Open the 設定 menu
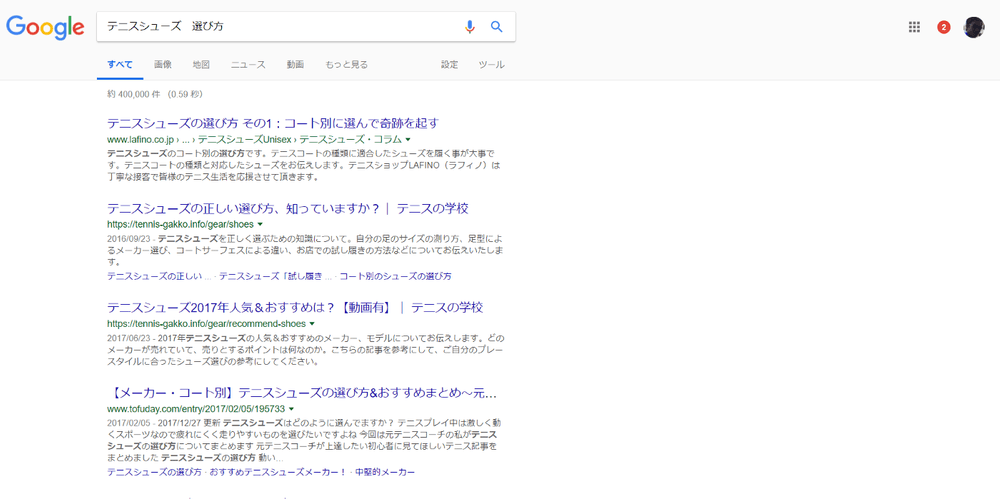Viewport: 1000px width, 499px height. pos(450,65)
